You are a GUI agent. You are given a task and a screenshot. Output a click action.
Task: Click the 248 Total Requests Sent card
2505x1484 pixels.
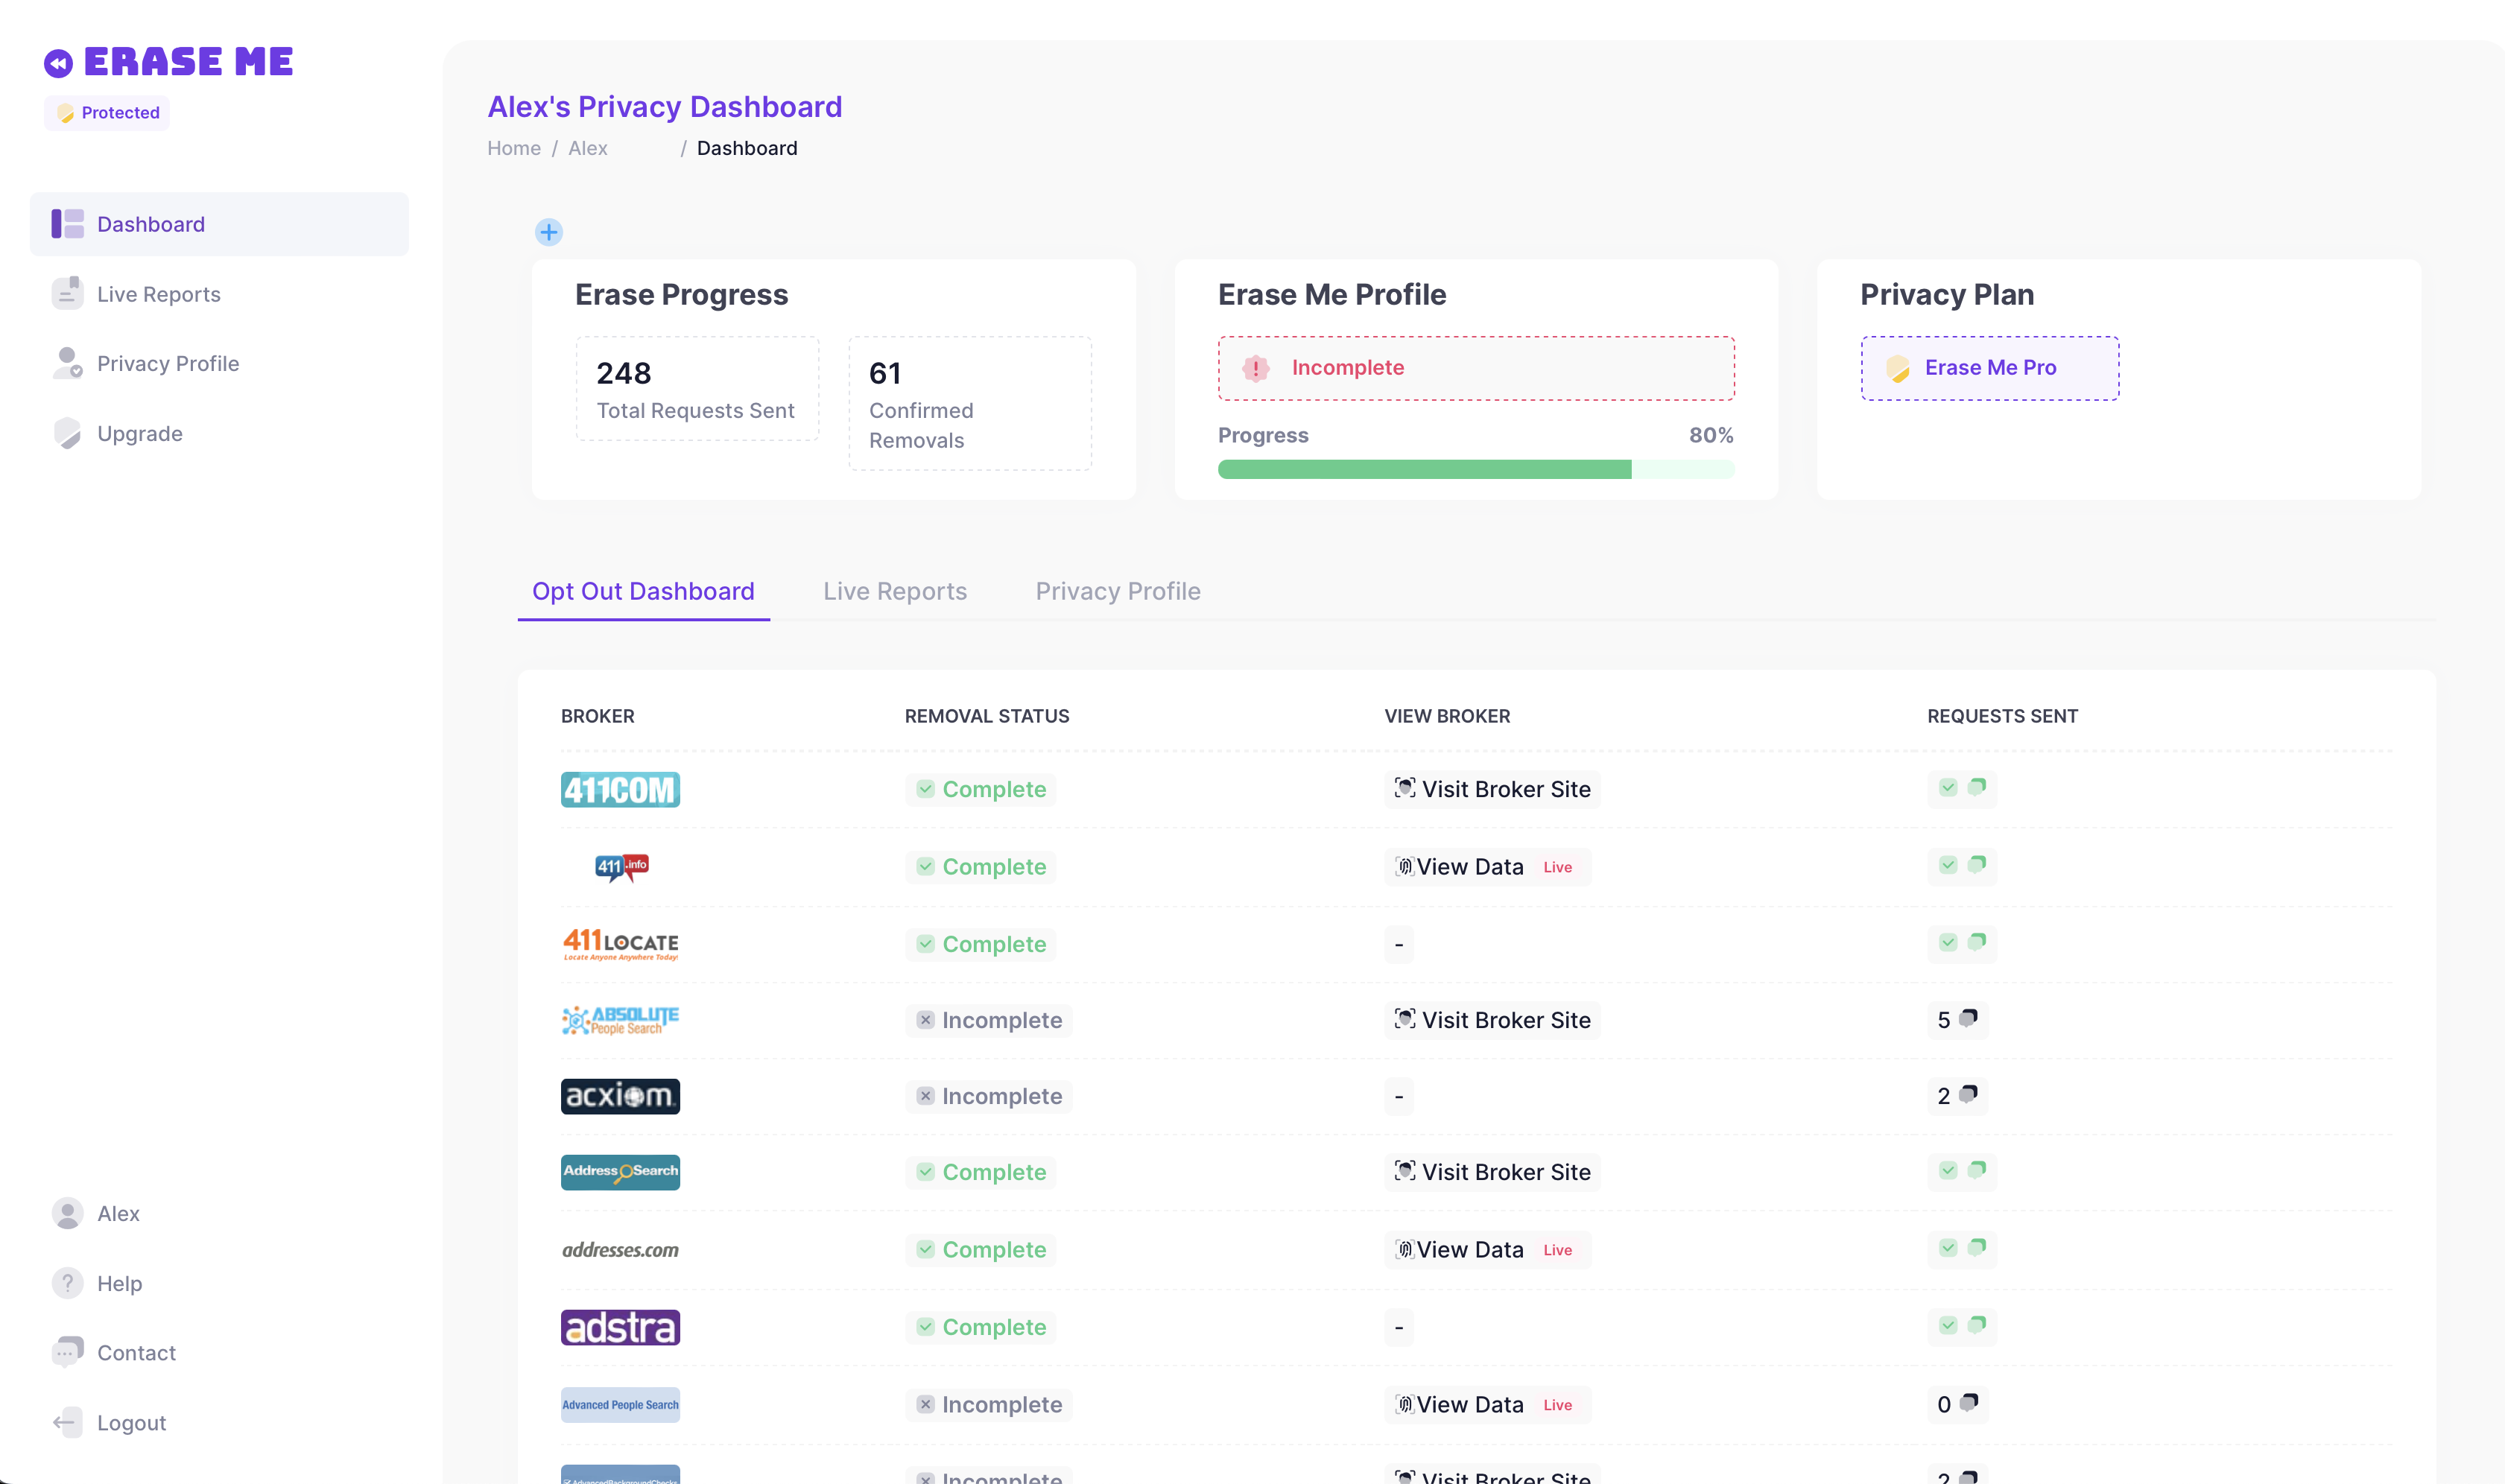click(697, 389)
